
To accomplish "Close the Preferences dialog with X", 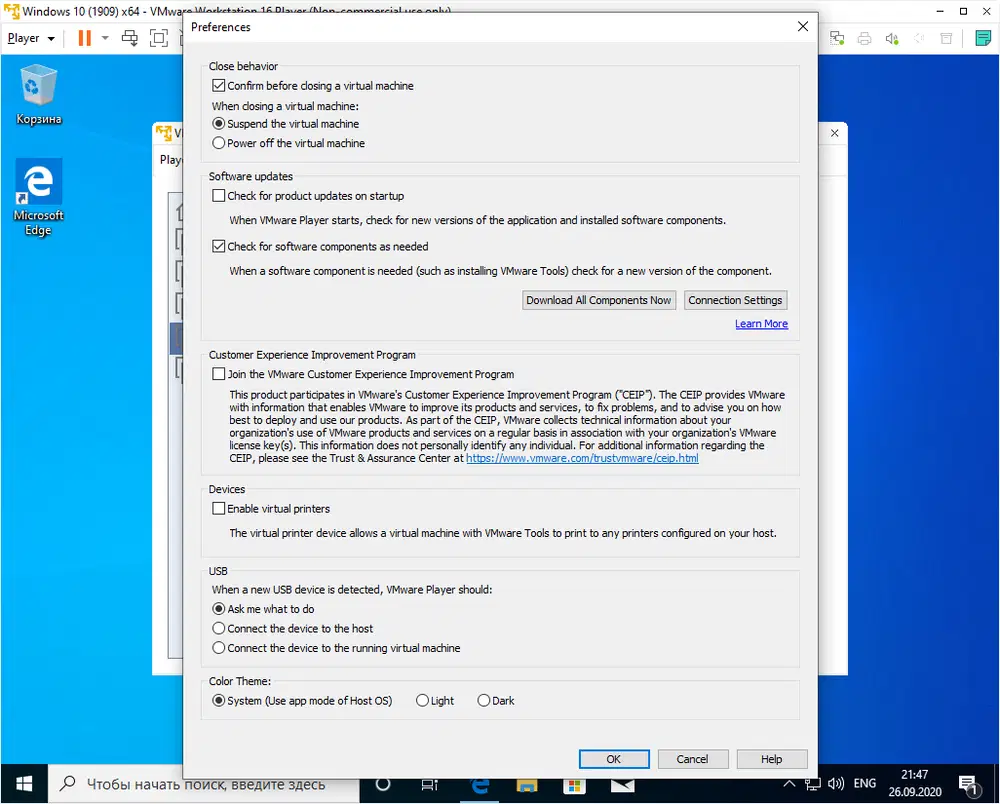I will tap(803, 26).
